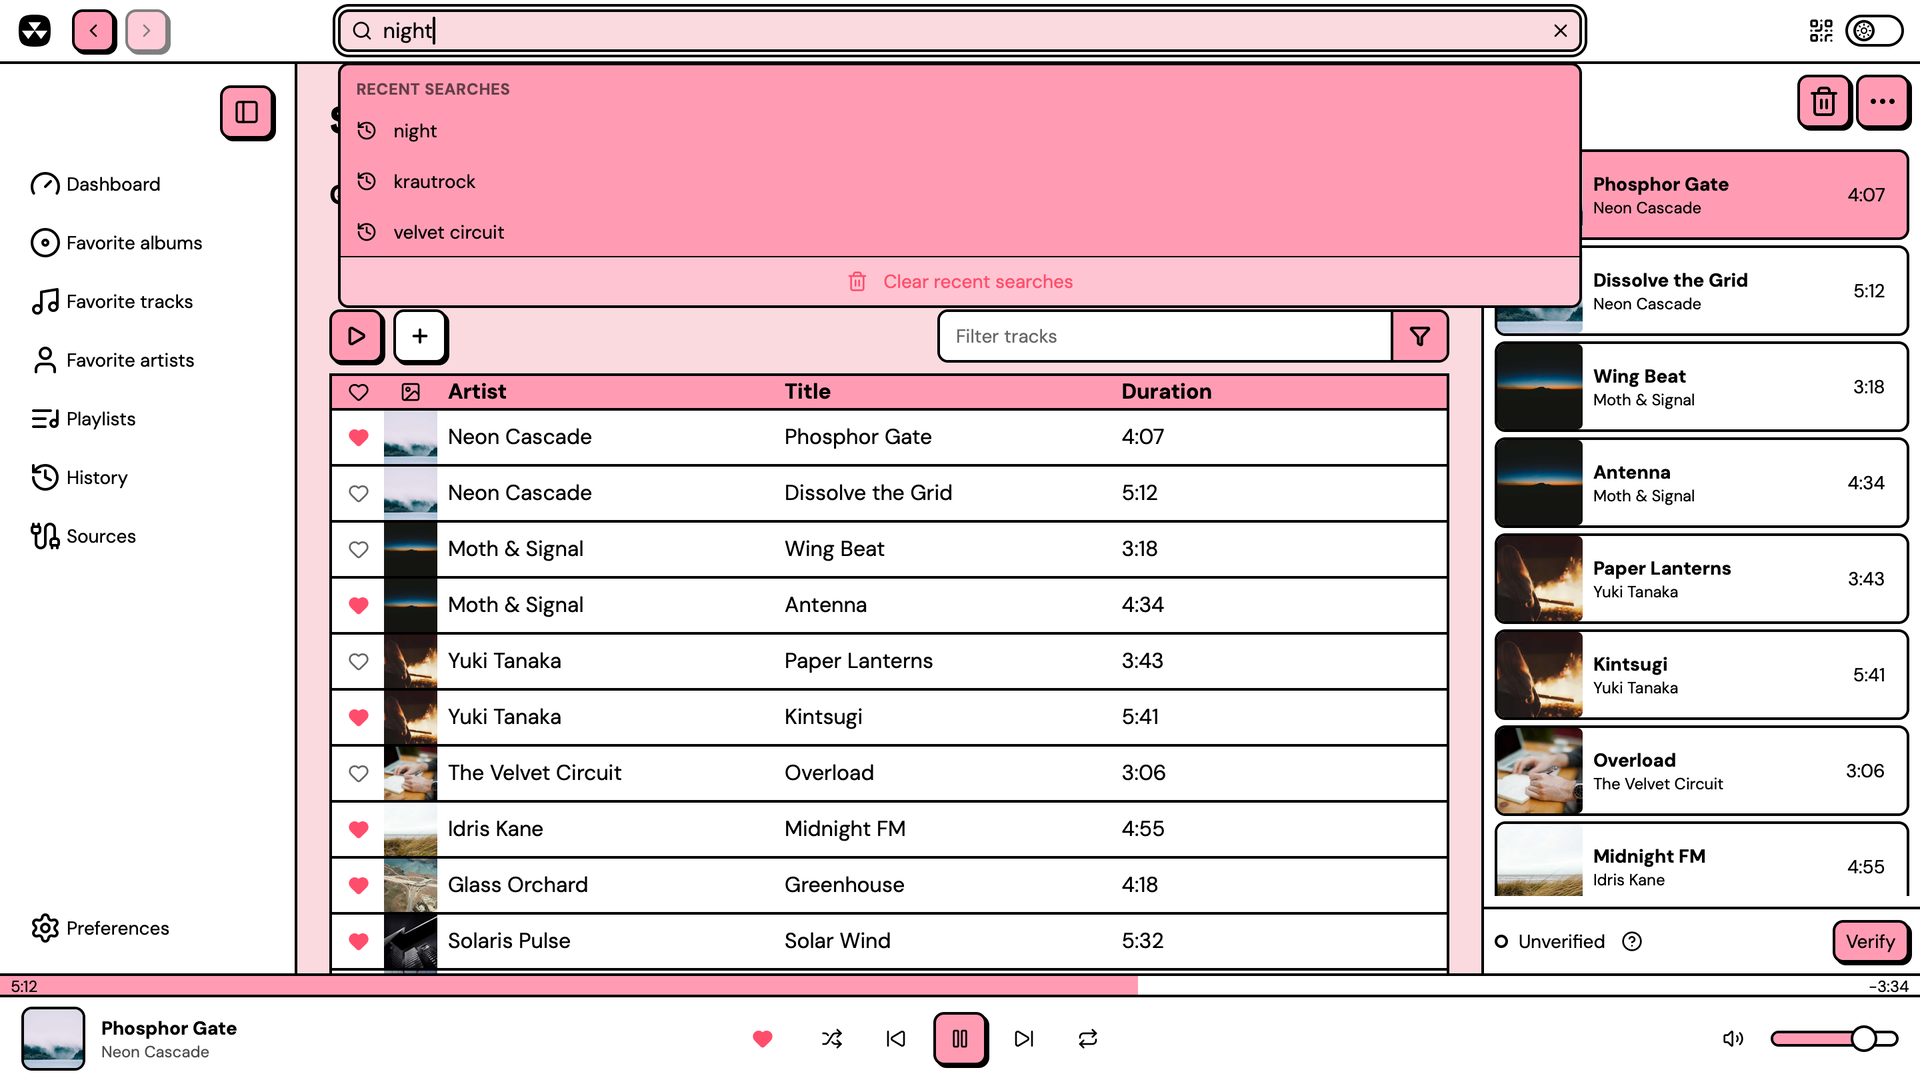Open Playlists in the sidebar
The height and width of the screenshot is (1080, 1920).
tap(84, 419)
